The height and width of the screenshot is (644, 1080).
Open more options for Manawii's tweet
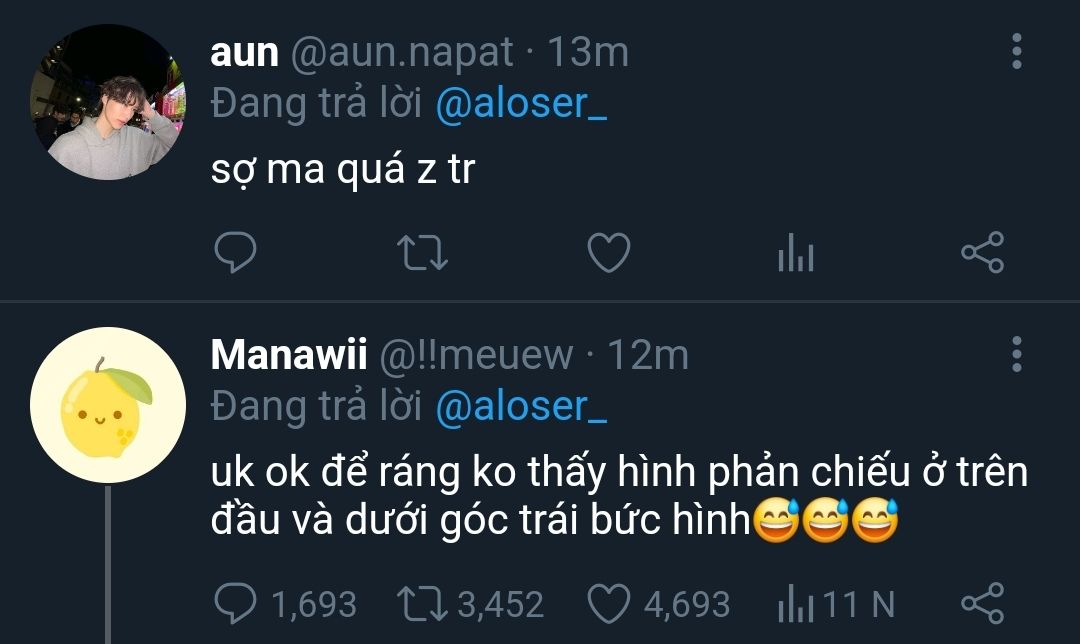pos(1017,354)
